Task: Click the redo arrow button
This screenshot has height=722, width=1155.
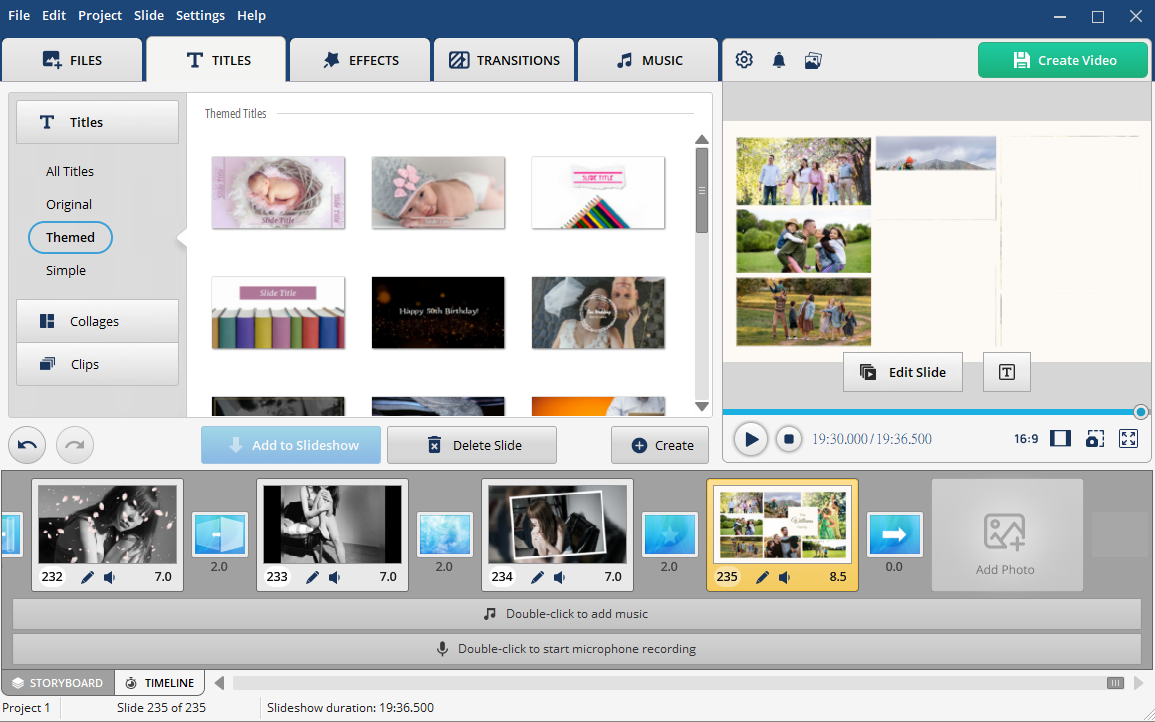Action: pos(75,445)
